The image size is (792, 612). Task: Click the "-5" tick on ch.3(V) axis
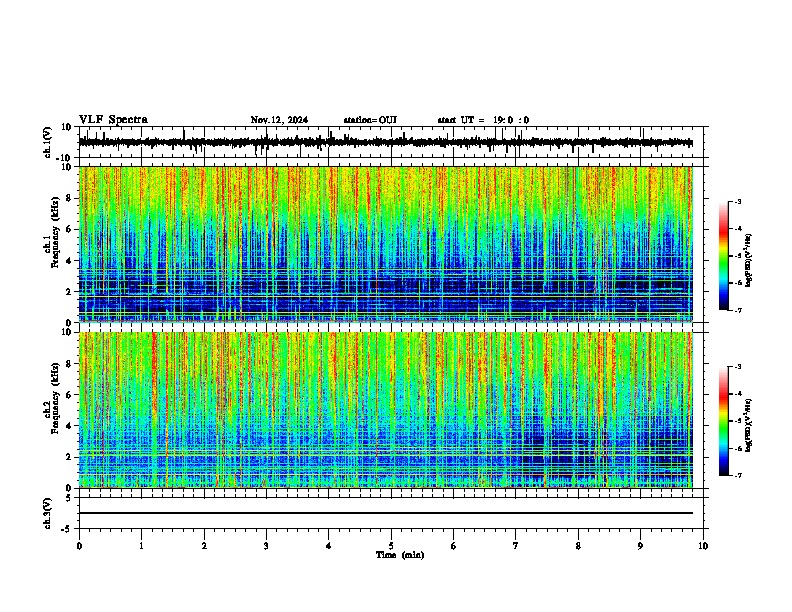point(67,529)
